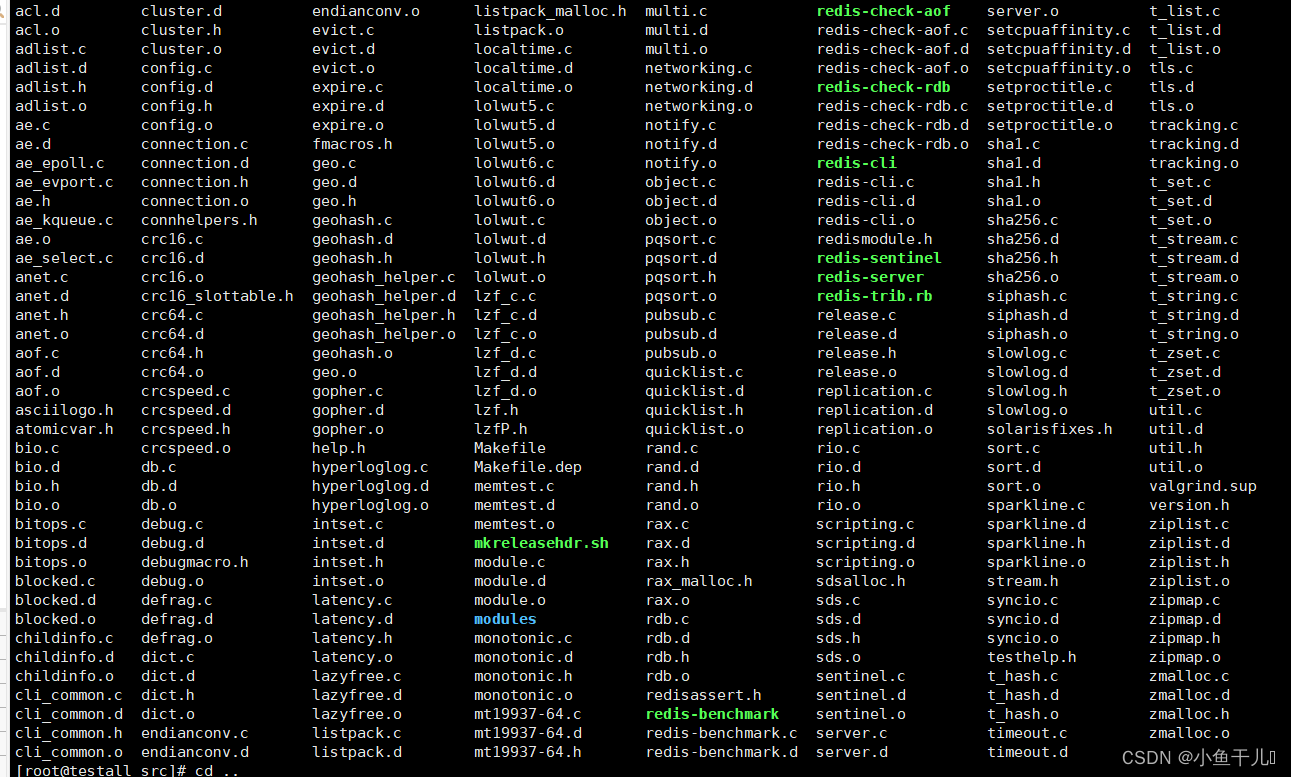This screenshot has width=1291, height=777.
Task: Click the crc16_slottable.h entry
Action: tap(217, 296)
